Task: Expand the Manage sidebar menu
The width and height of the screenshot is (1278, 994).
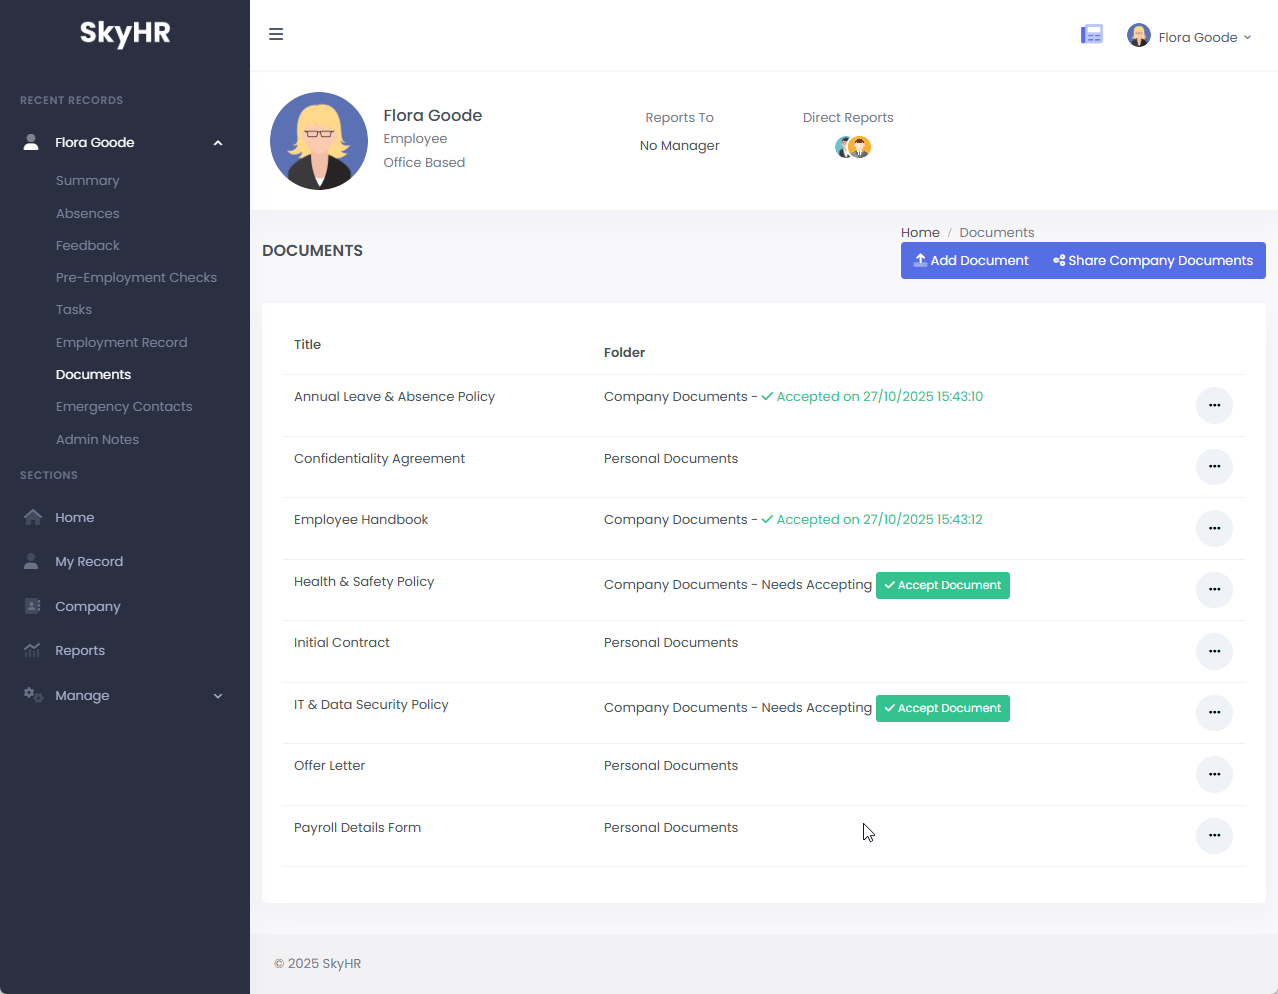Action: [218, 696]
